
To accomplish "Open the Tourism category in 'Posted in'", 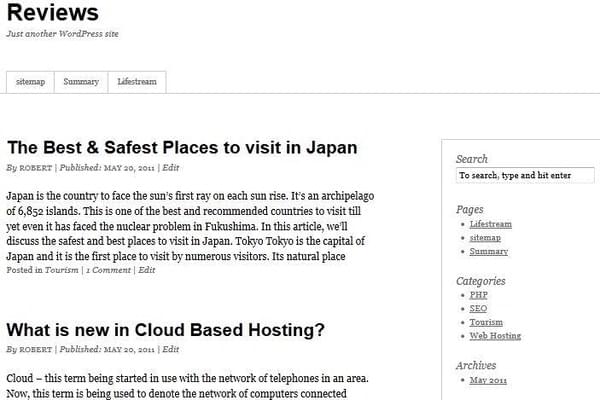I will [62, 270].
